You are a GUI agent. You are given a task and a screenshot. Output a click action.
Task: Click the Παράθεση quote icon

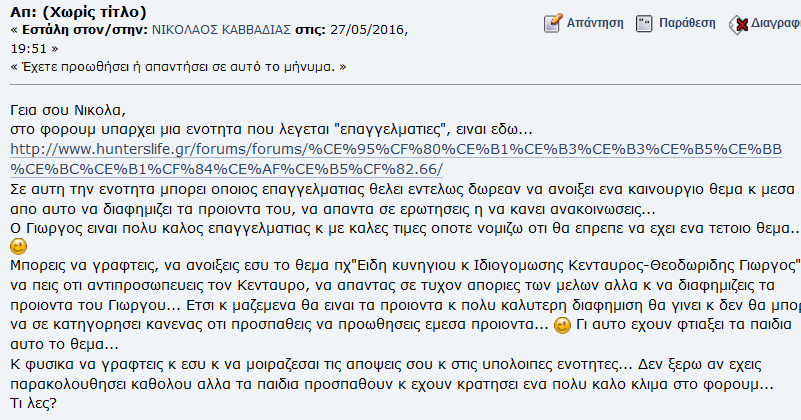click(644, 24)
